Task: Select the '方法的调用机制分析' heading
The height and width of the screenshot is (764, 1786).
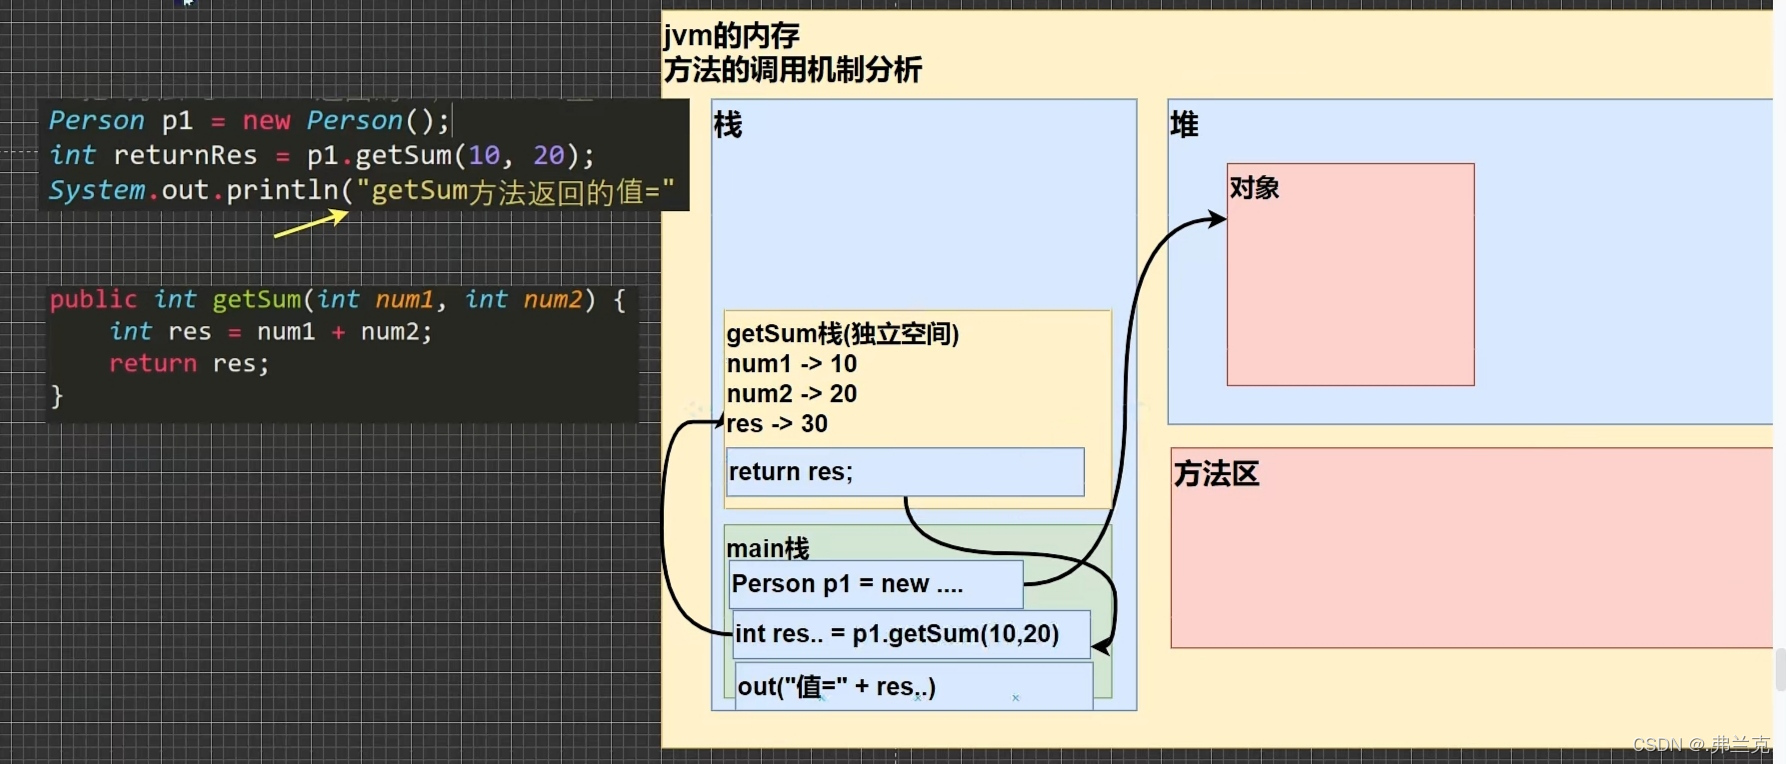Action: (x=792, y=70)
